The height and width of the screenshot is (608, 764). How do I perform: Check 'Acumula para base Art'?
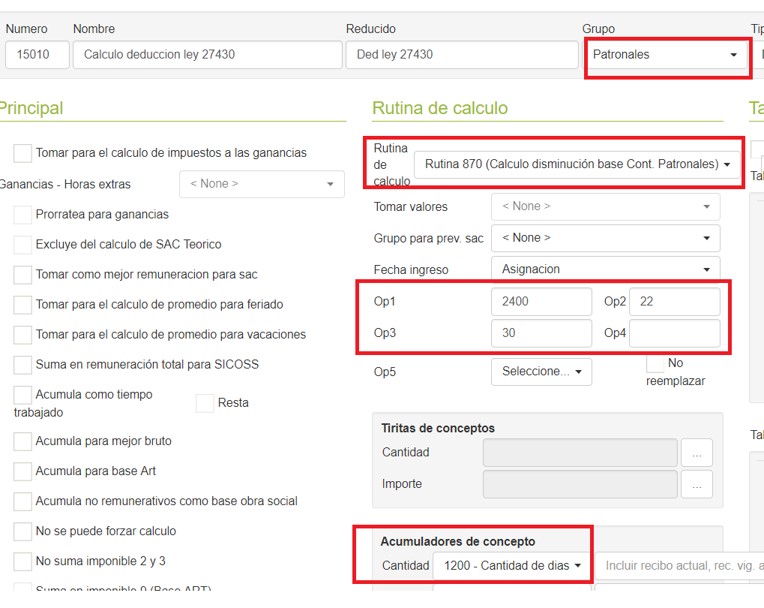22,471
